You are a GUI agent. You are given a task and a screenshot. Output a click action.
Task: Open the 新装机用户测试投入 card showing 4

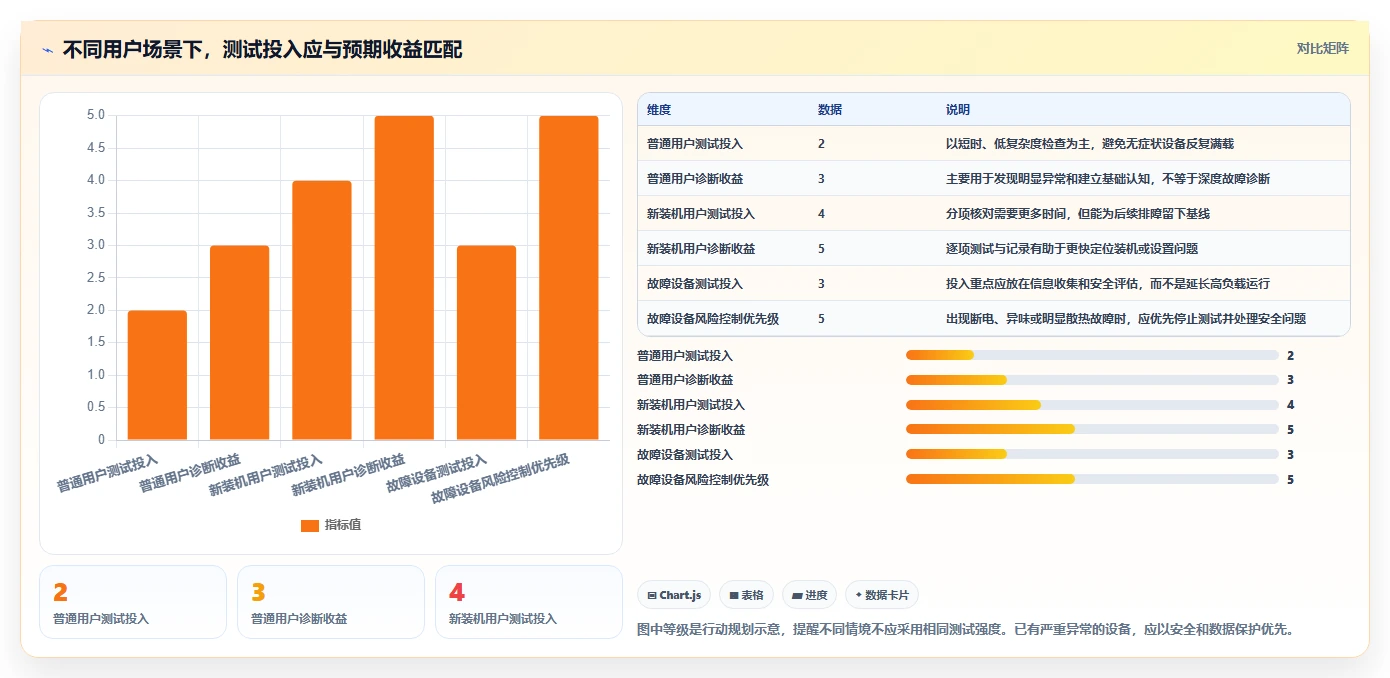coord(529,602)
